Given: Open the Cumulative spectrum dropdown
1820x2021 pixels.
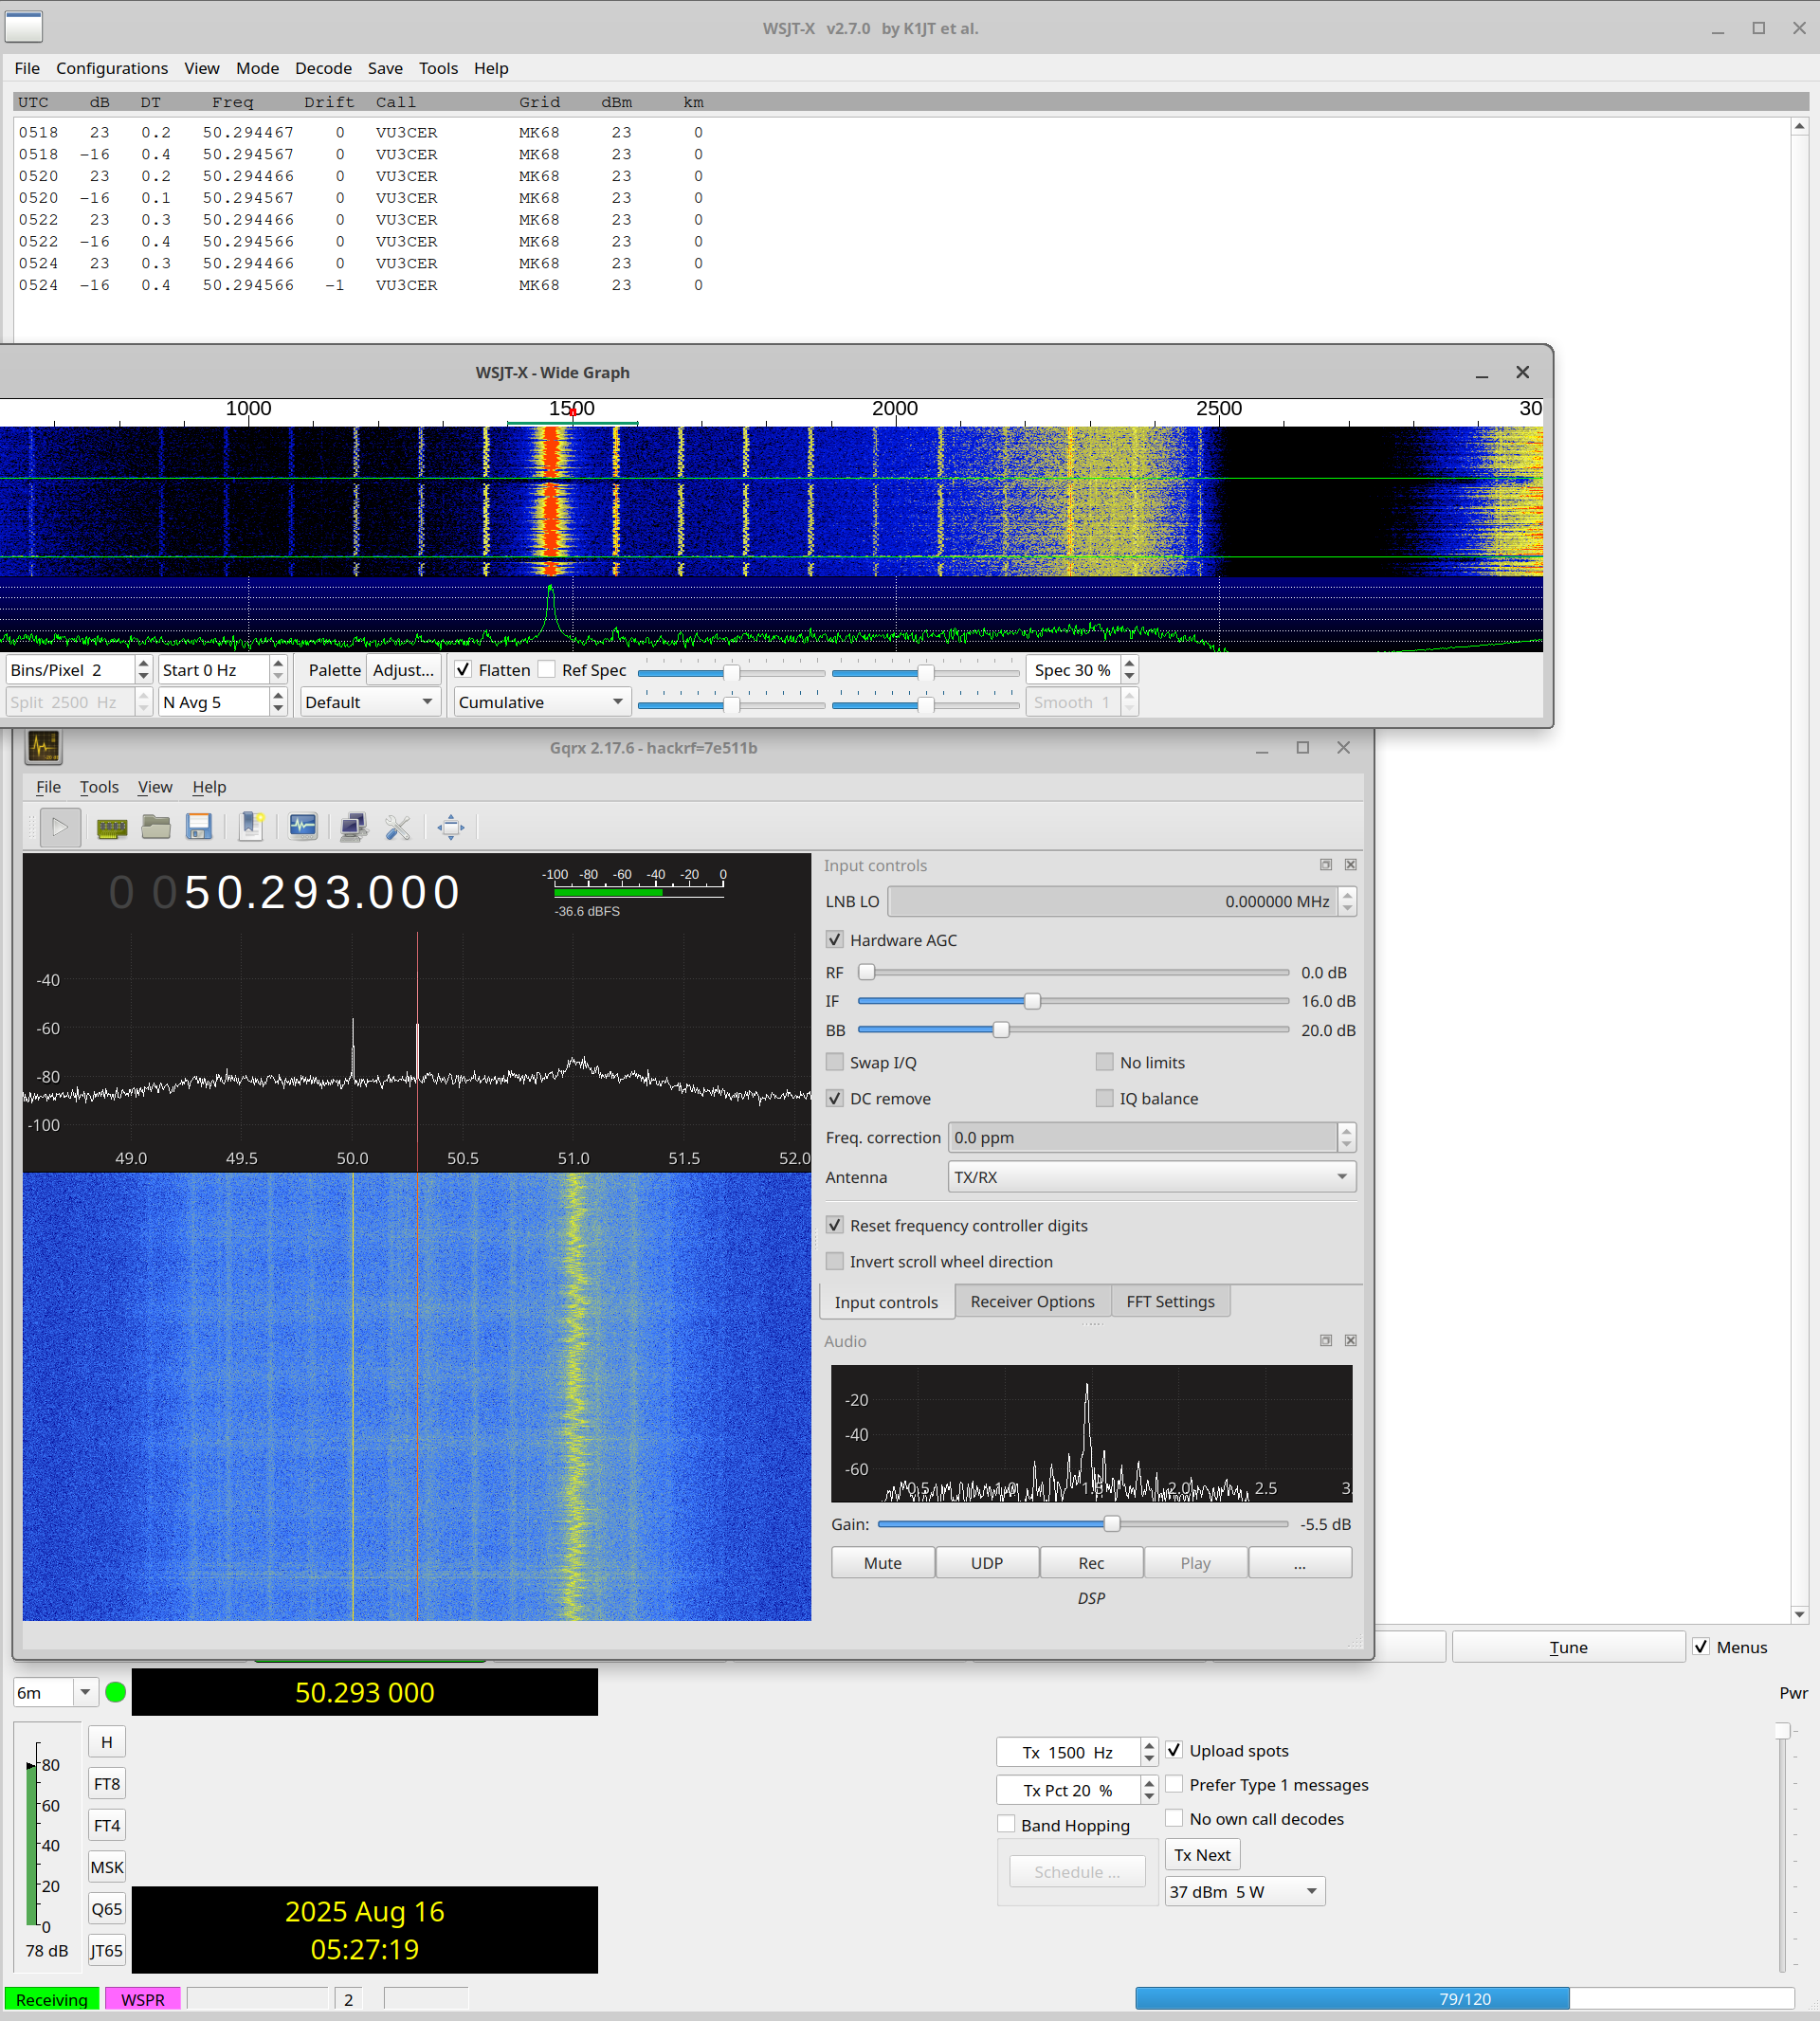Looking at the screenshot, I should (x=542, y=702).
